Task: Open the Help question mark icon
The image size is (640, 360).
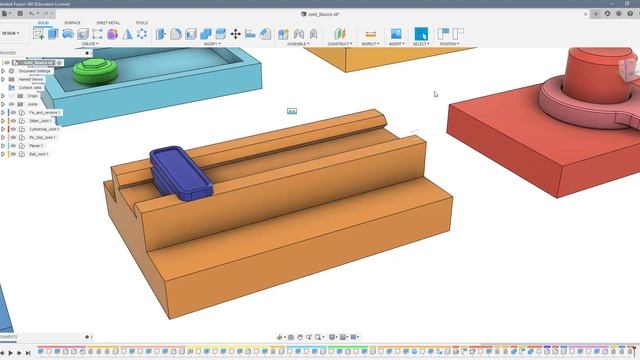Action: [630, 13]
